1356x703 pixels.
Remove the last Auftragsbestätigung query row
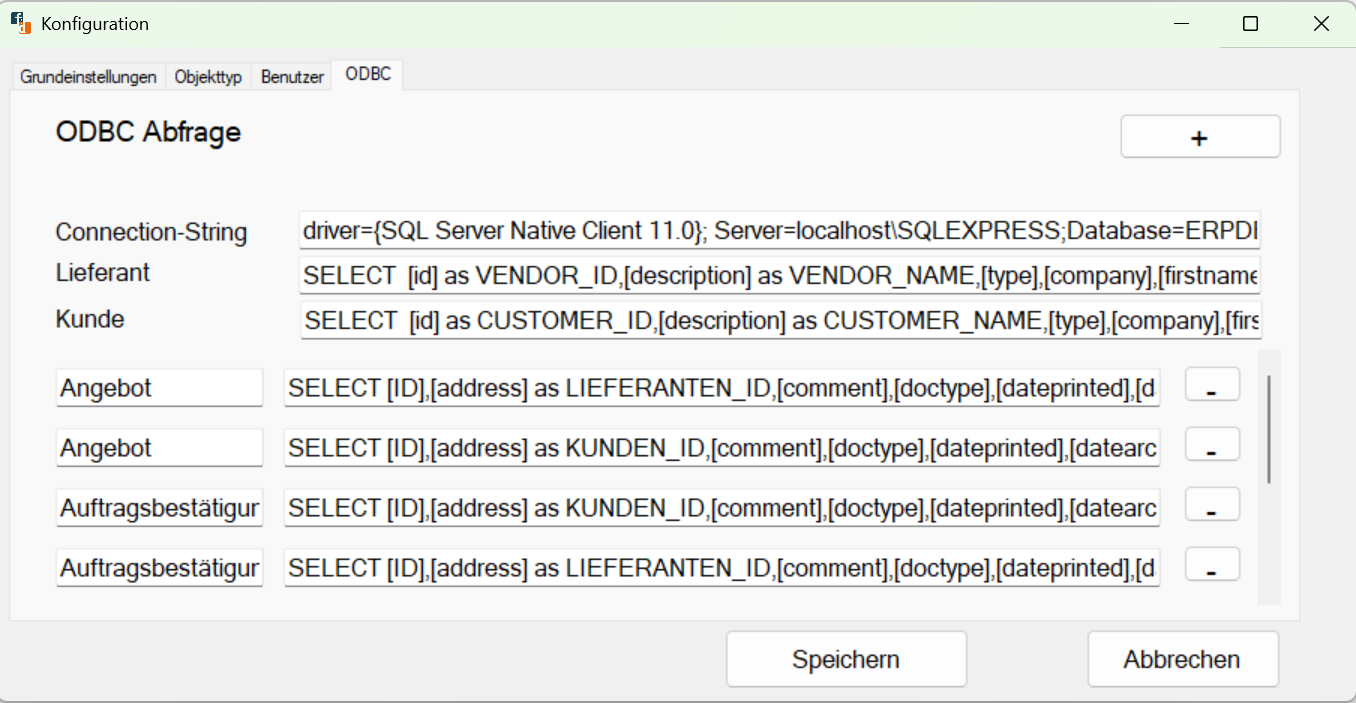[x=1211, y=564]
